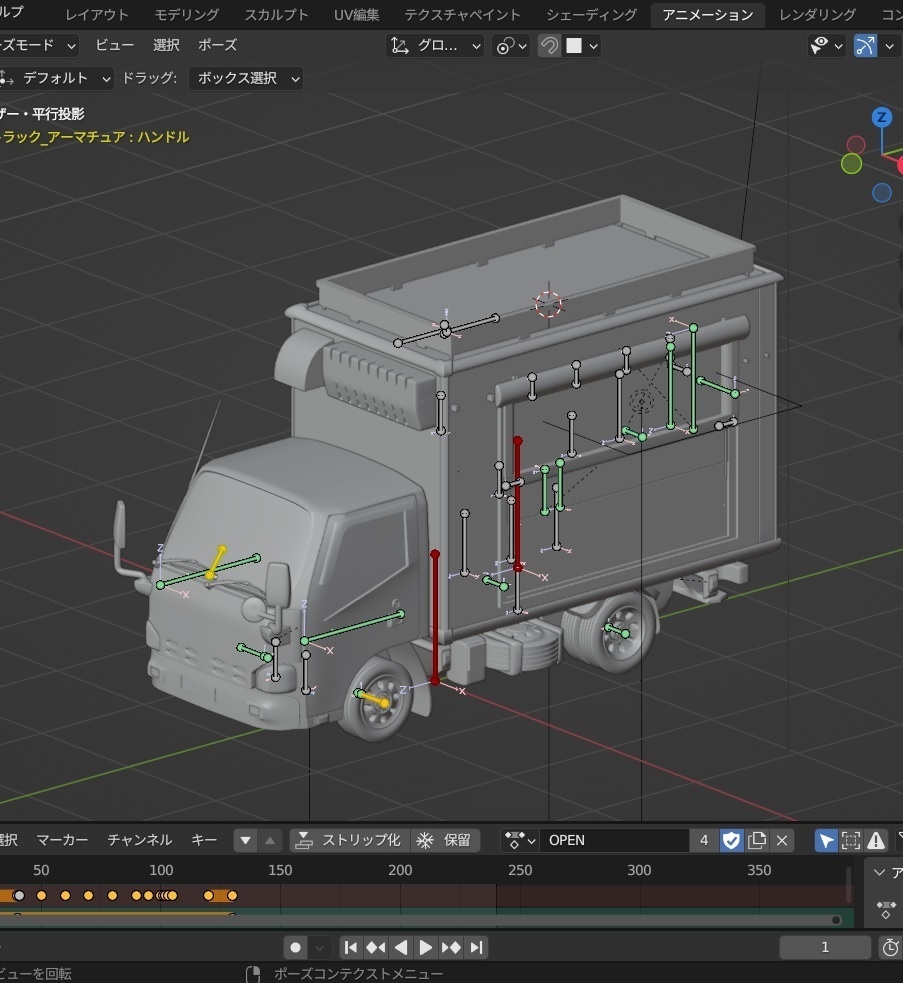Duplicate the action with the new copy icon
The image size is (903, 983).
[x=758, y=840]
